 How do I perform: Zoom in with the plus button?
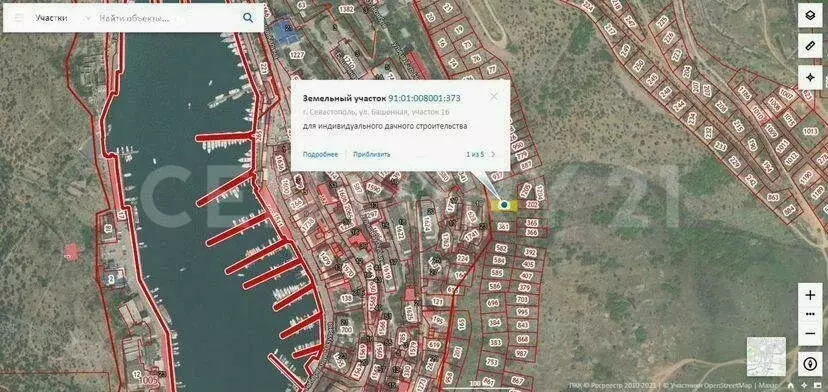pyautogui.click(x=810, y=295)
